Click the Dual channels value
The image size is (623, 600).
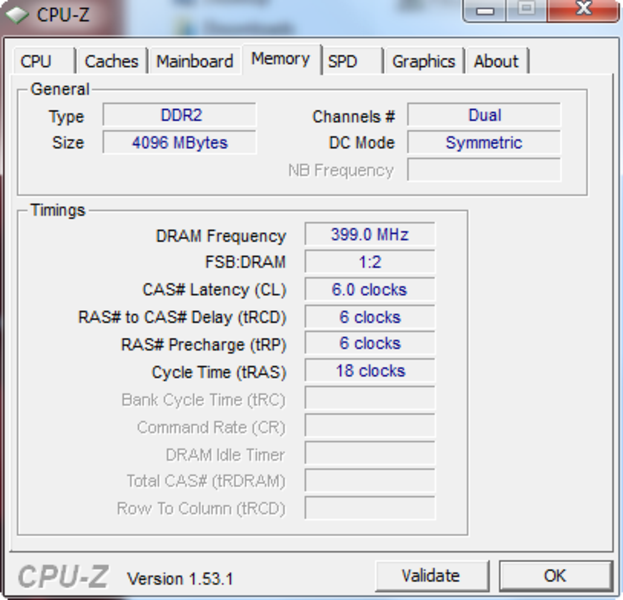click(x=484, y=115)
